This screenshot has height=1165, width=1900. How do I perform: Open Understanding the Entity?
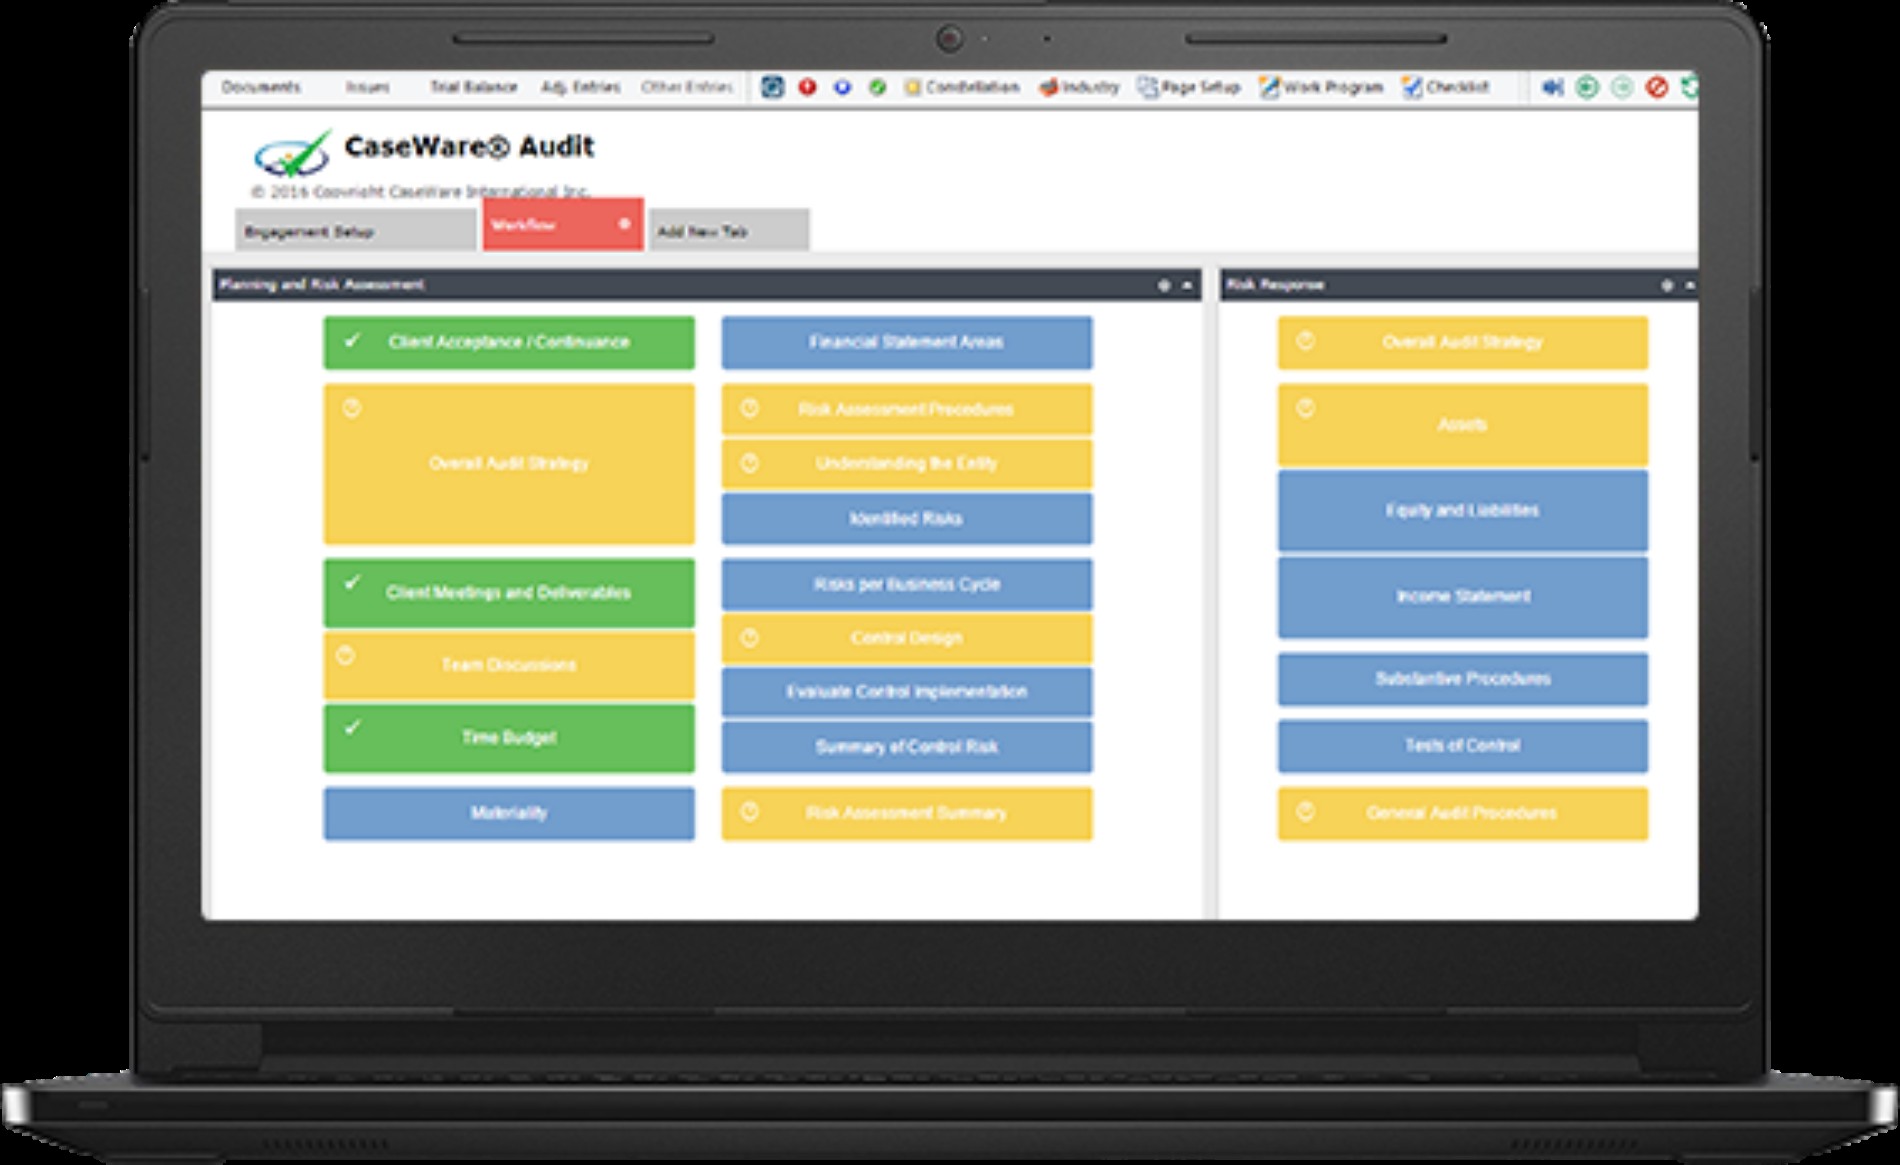point(907,464)
